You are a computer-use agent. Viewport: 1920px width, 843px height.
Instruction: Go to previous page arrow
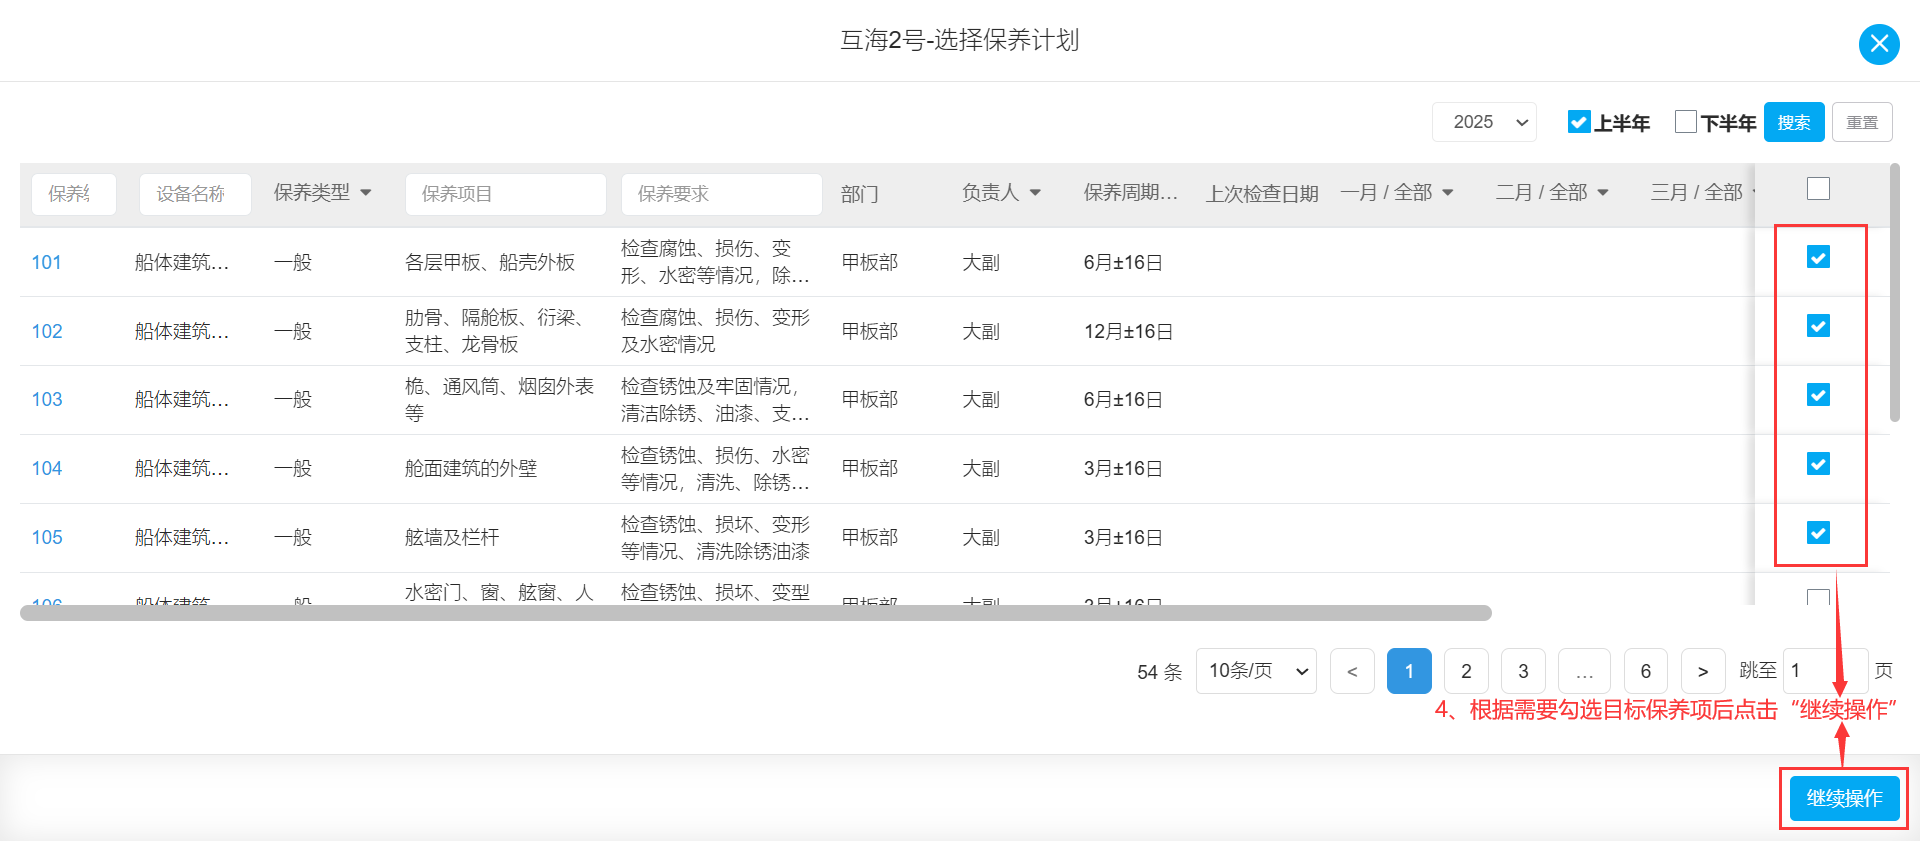pos(1352,671)
